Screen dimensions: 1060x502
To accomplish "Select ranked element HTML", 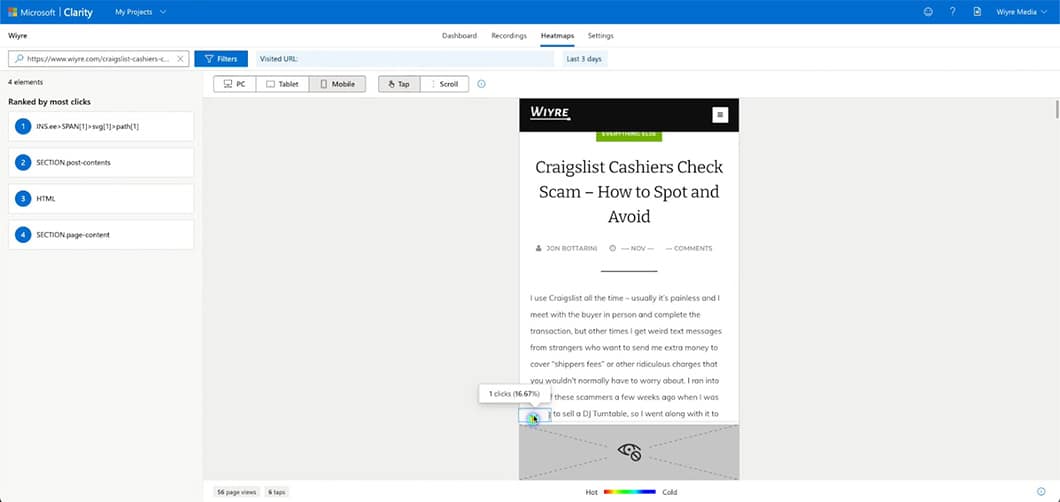I will tap(101, 199).
